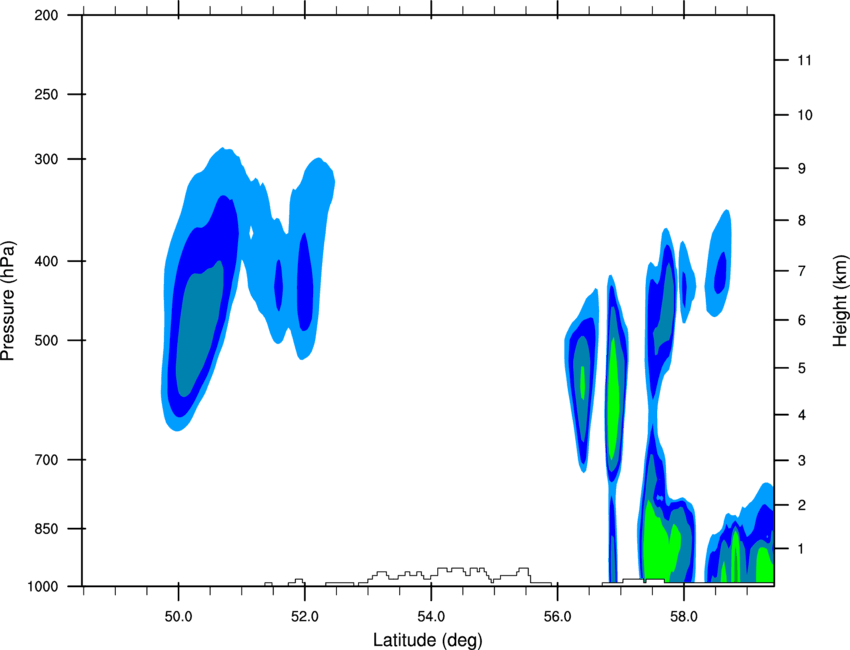Pick the 11 km height label

click(804, 60)
